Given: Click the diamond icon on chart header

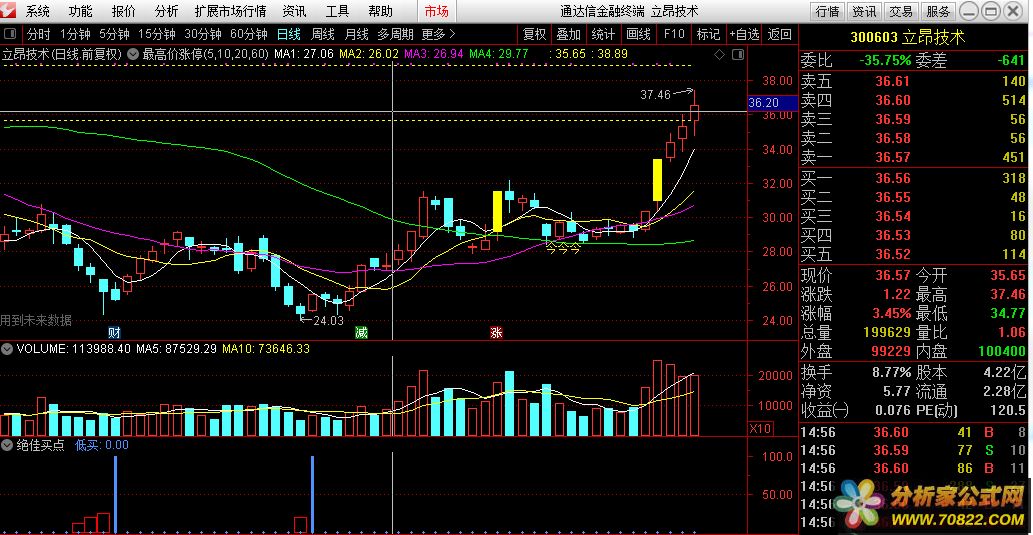Looking at the screenshot, I should click(719, 54).
